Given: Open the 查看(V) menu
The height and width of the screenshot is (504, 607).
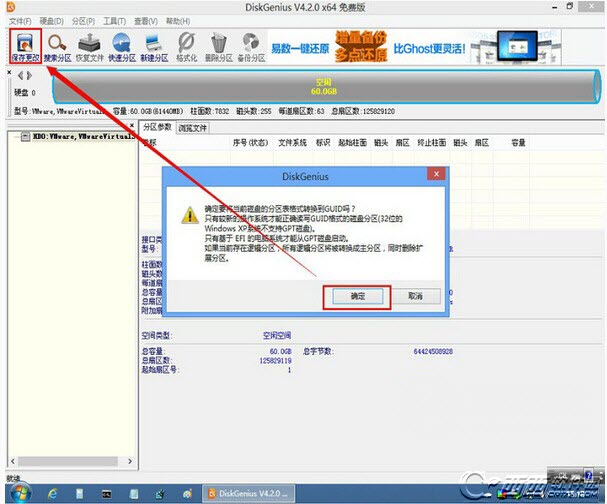Looking at the screenshot, I should click(x=146, y=21).
